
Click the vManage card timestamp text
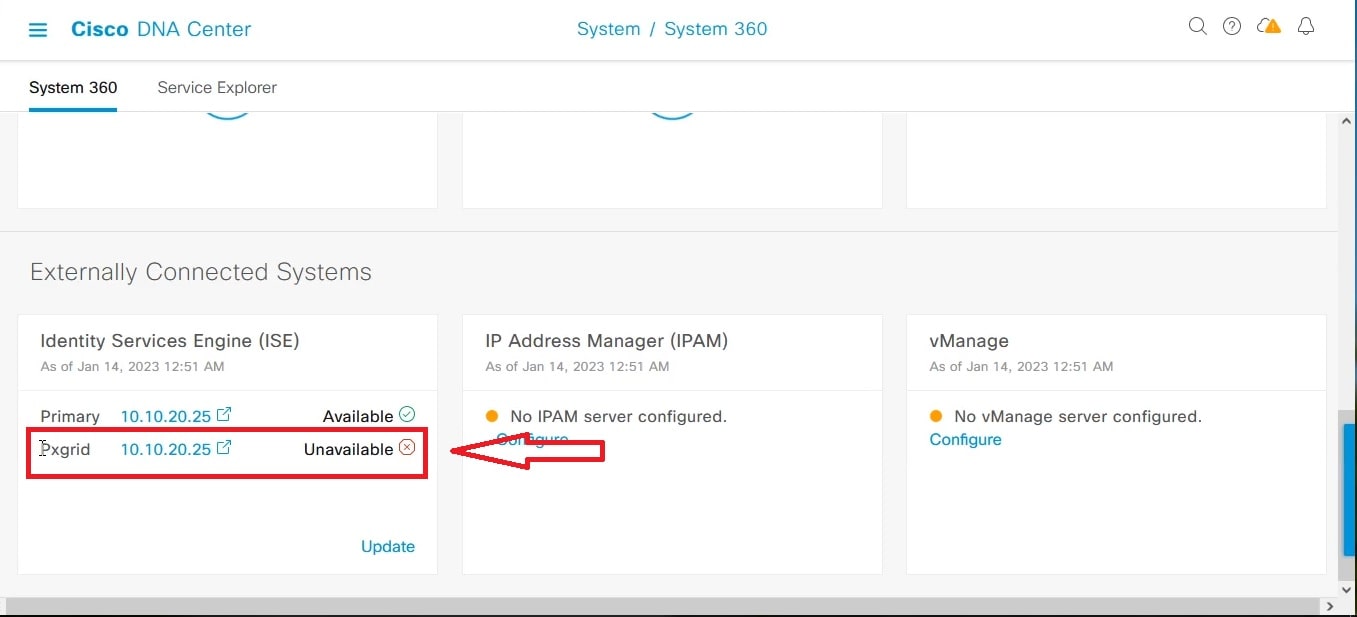pyautogui.click(x=1021, y=366)
